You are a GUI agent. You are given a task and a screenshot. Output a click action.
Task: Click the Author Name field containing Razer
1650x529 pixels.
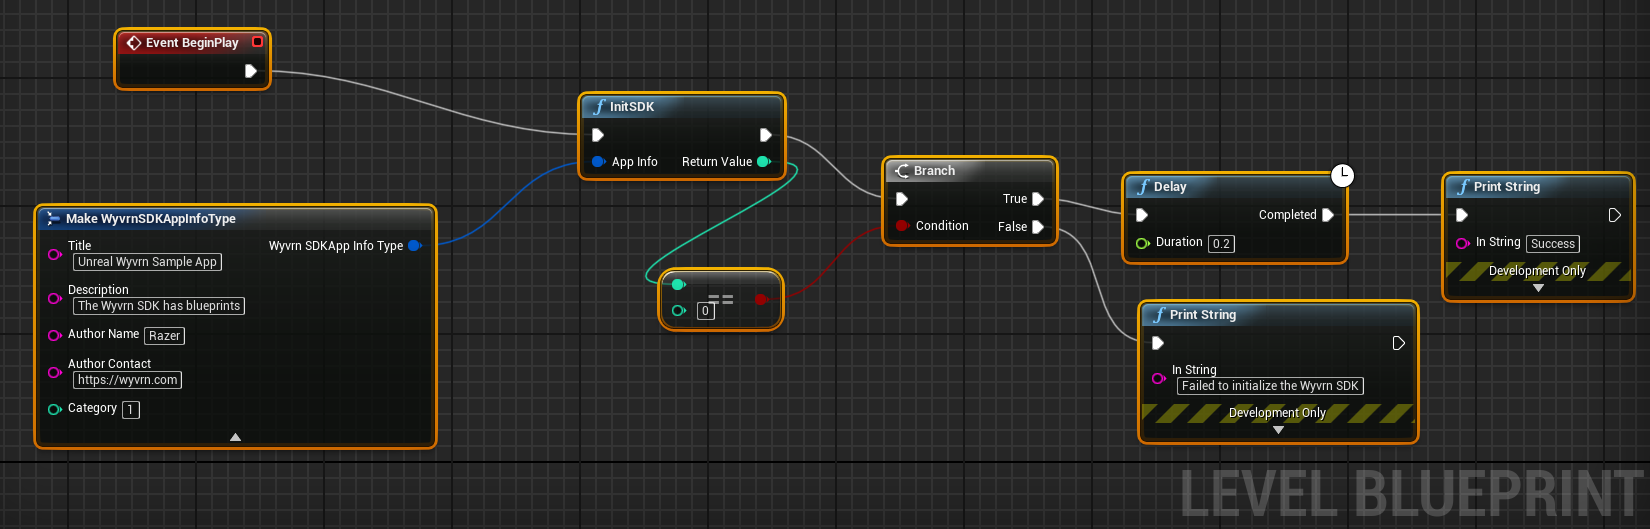[164, 336]
